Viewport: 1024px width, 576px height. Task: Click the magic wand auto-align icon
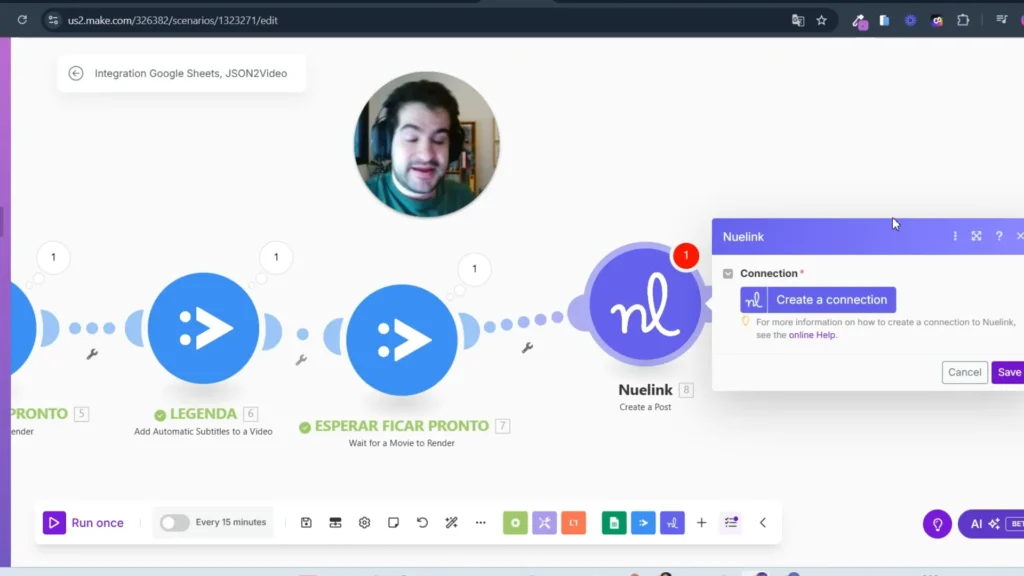(451, 522)
